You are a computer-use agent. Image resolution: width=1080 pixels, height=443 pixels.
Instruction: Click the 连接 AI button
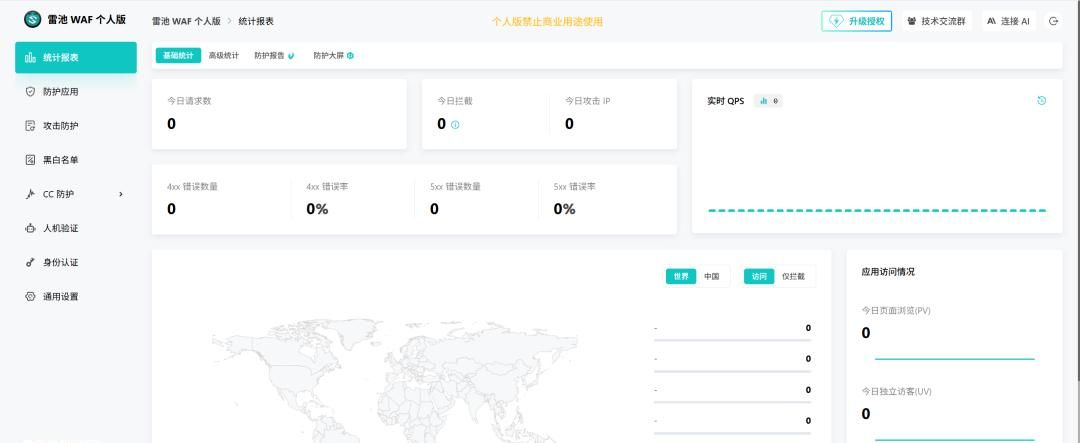[1008, 21]
